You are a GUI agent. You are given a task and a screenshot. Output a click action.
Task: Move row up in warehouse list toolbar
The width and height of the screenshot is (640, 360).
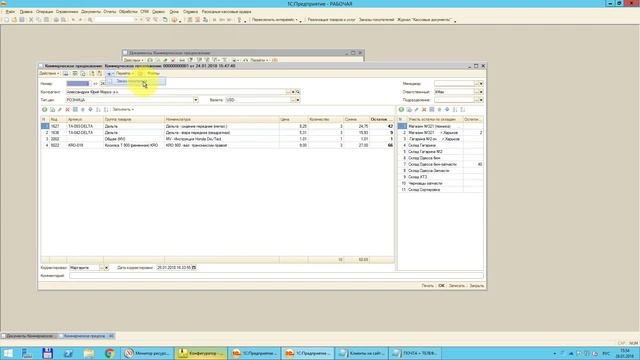coord(440,109)
